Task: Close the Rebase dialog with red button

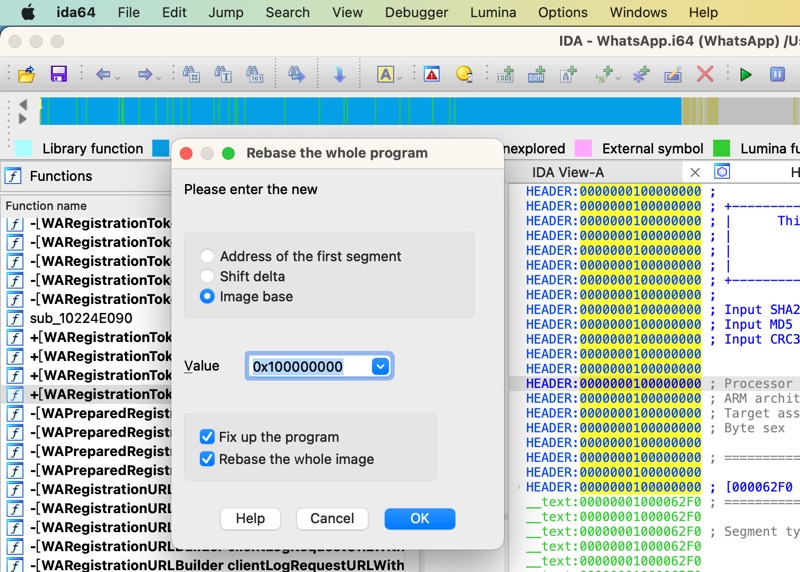Action: tap(186, 153)
